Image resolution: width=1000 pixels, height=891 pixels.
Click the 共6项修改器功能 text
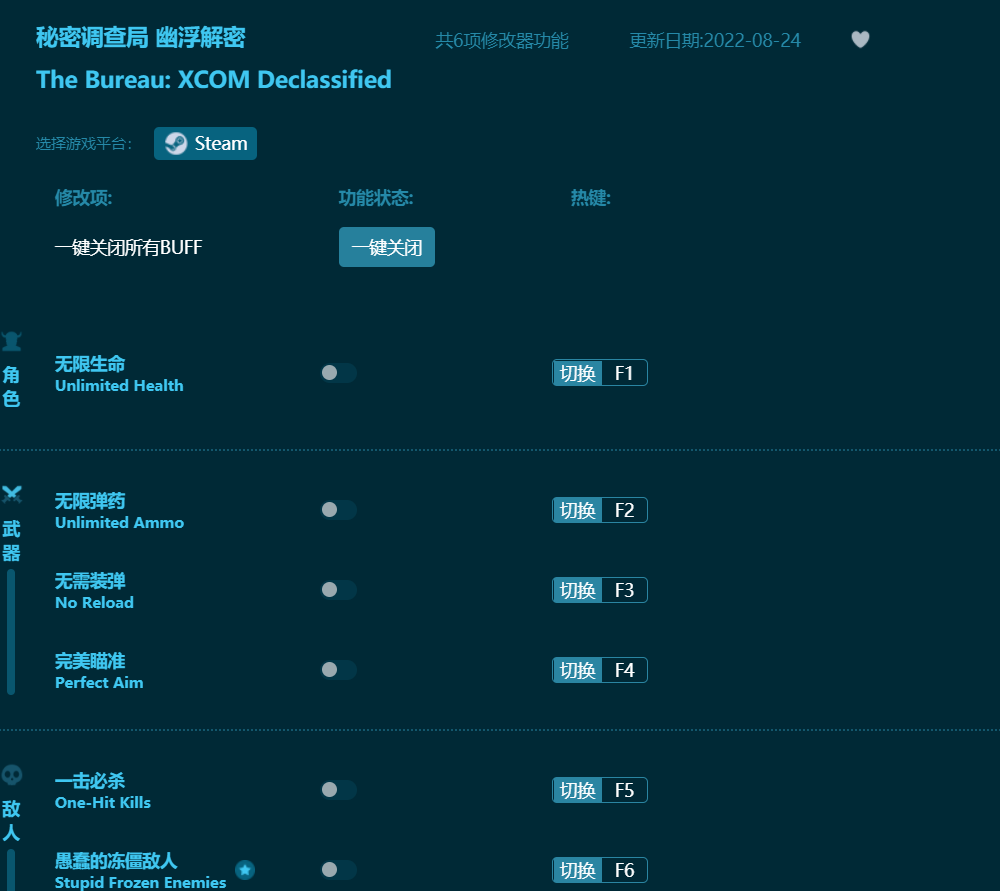pos(502,41)
